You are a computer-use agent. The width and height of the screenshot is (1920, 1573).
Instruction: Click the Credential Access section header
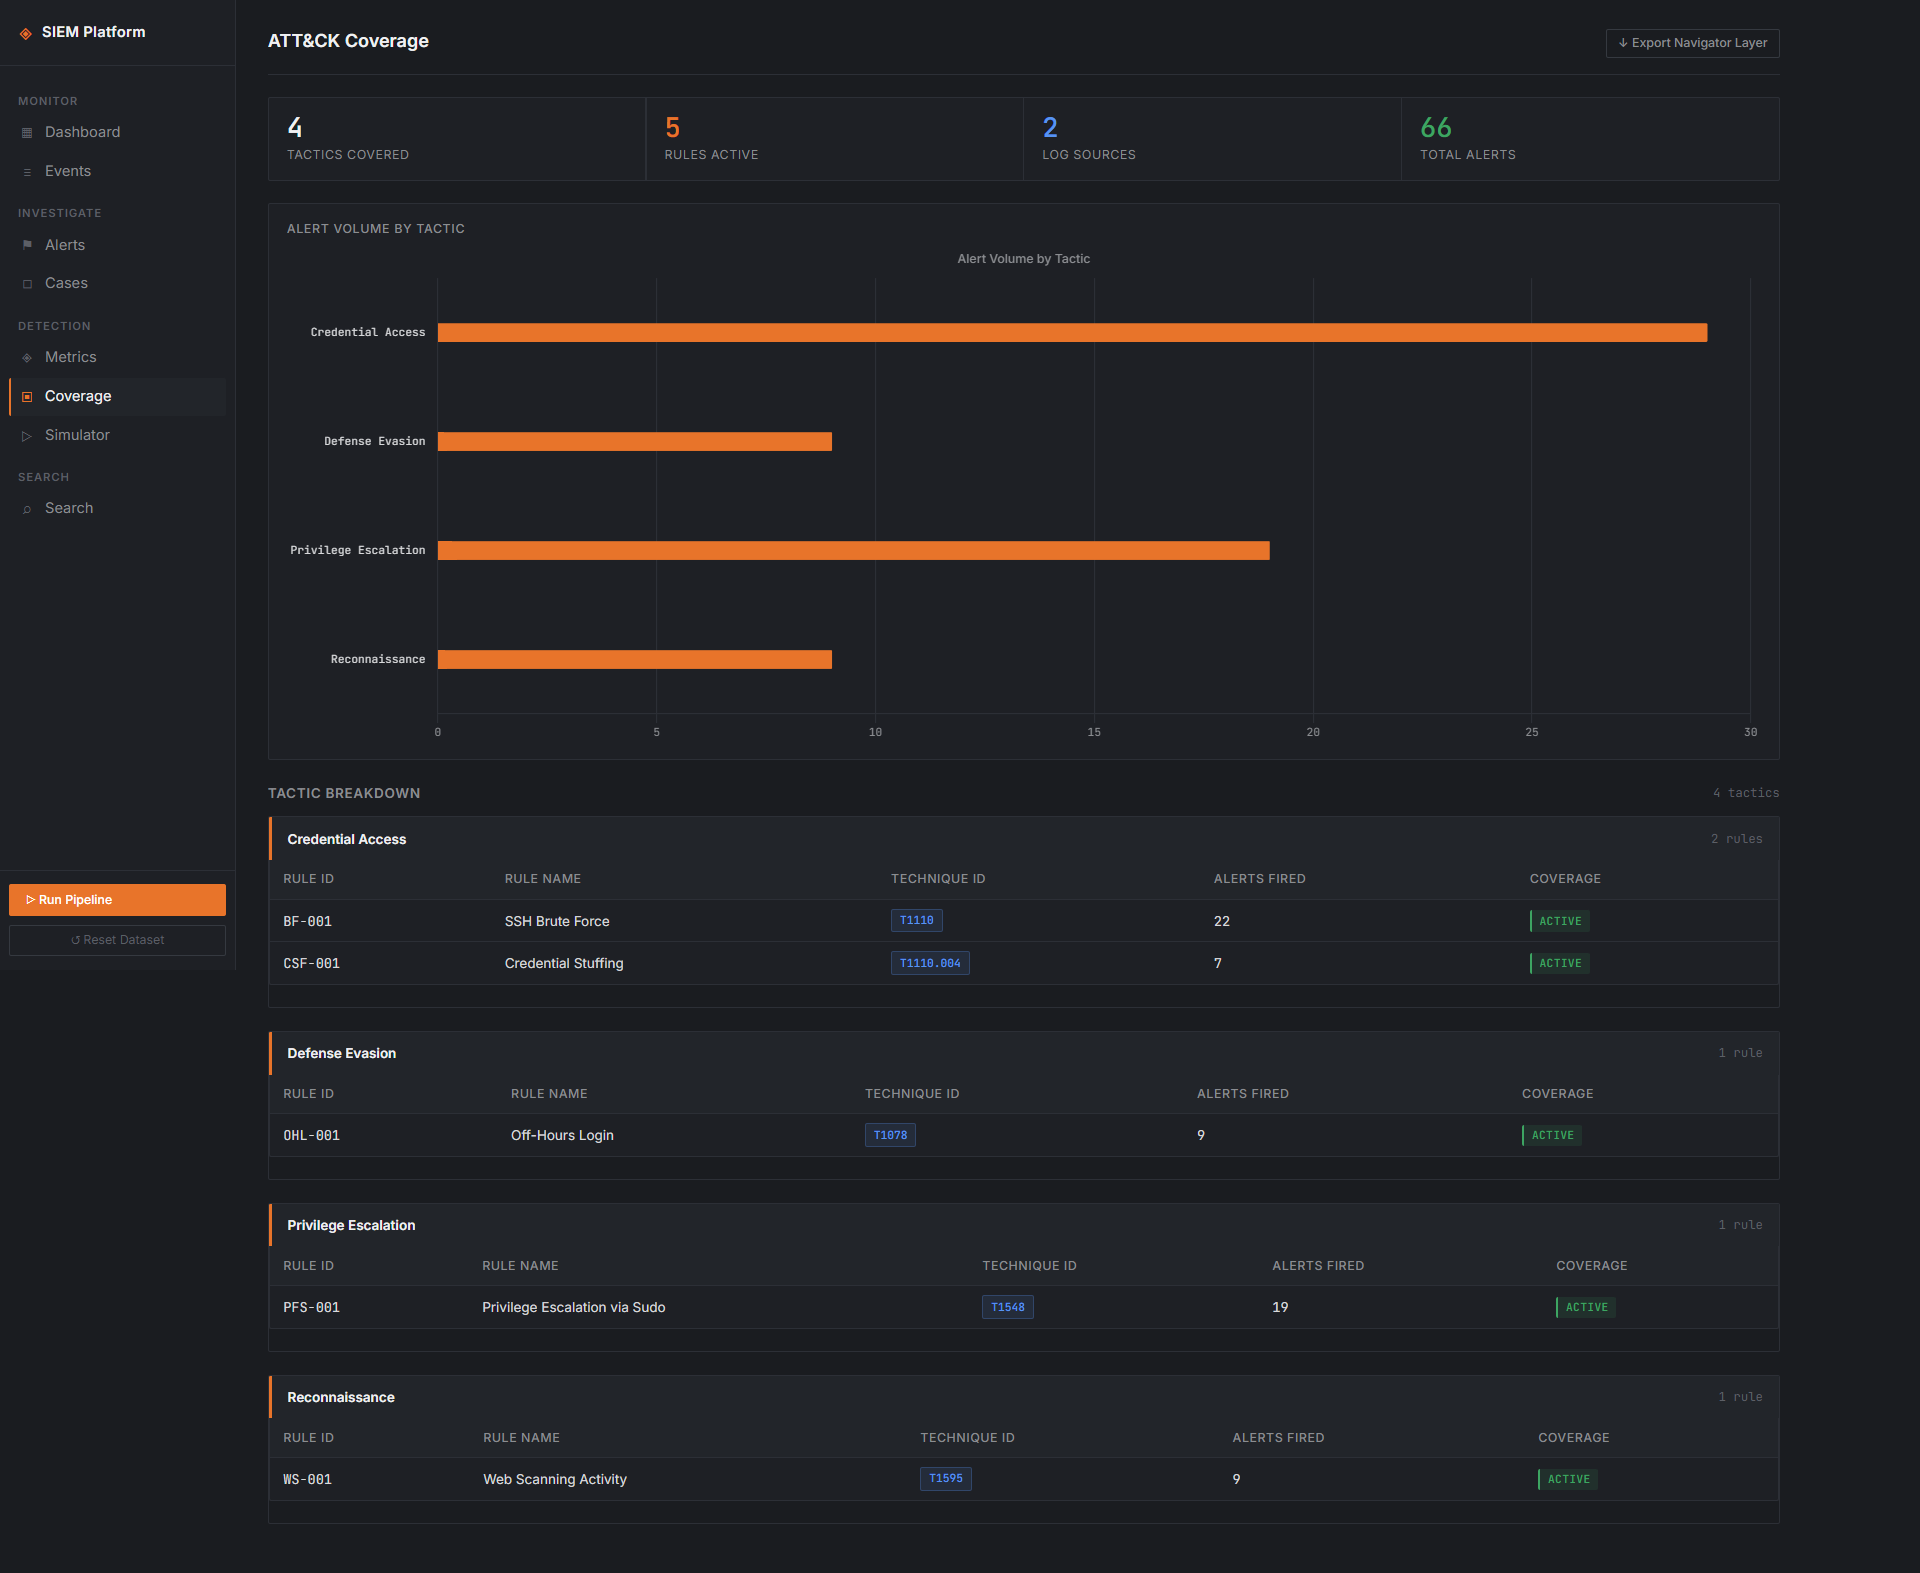(1024, 839)
